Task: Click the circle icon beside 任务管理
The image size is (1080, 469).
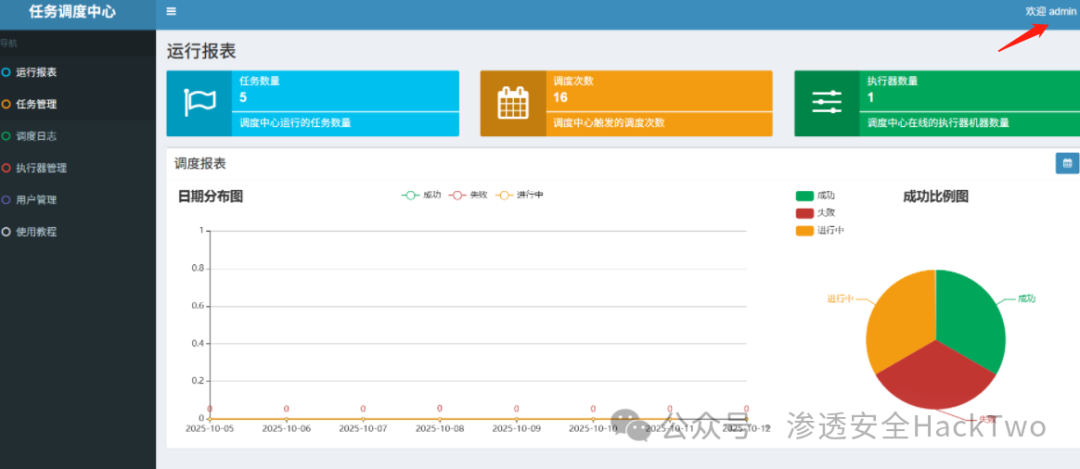Action: (x=6, y=105)
